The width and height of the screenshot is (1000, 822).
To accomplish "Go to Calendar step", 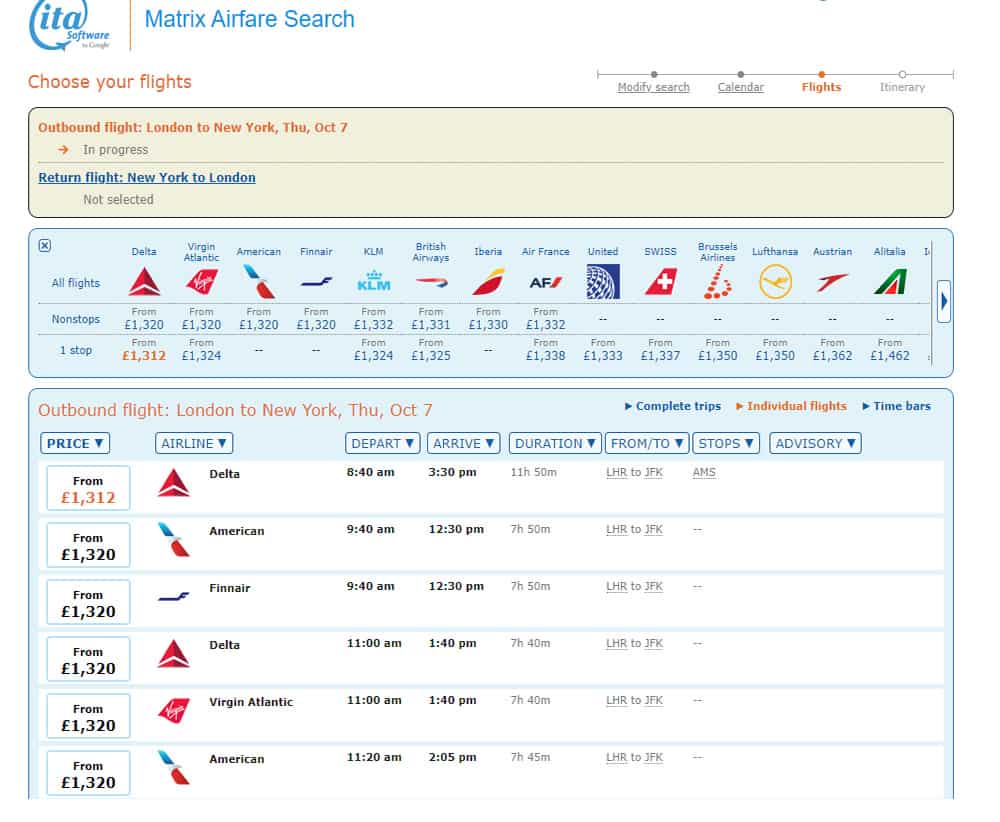I will pyautogui.click(x=740, y=87).
